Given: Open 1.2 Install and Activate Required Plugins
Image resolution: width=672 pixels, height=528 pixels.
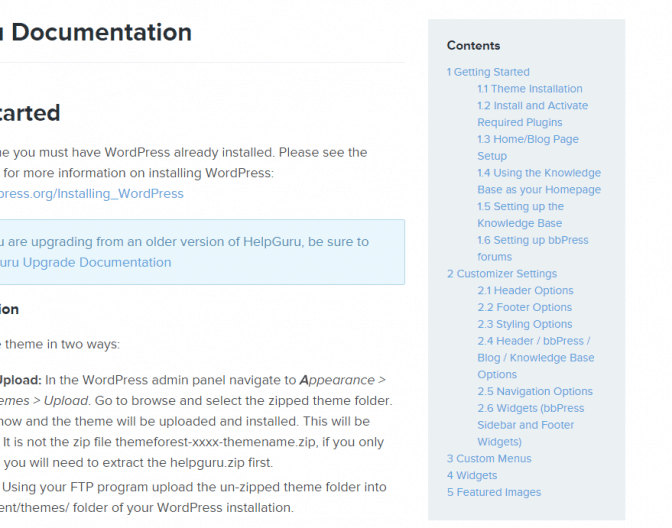Looking at the screenshot, I should point(533,114).
